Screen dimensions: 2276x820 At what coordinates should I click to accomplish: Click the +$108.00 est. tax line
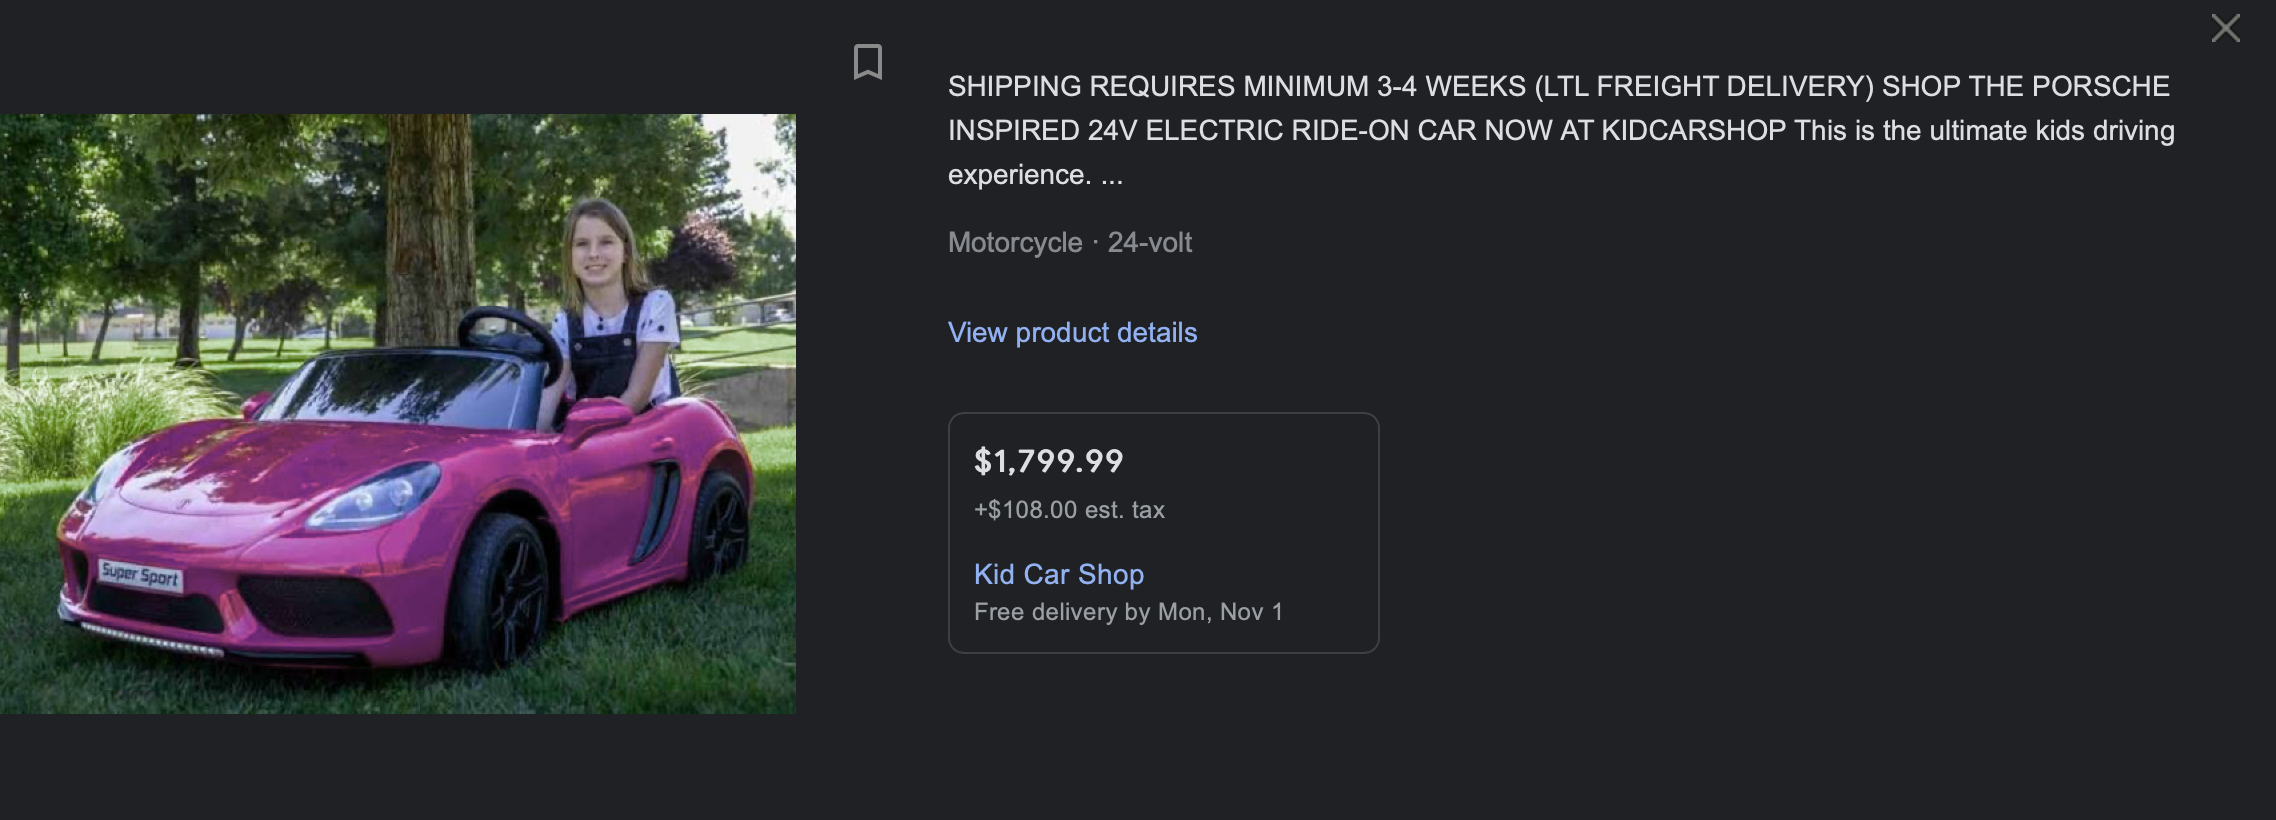tap(1069, 510)
